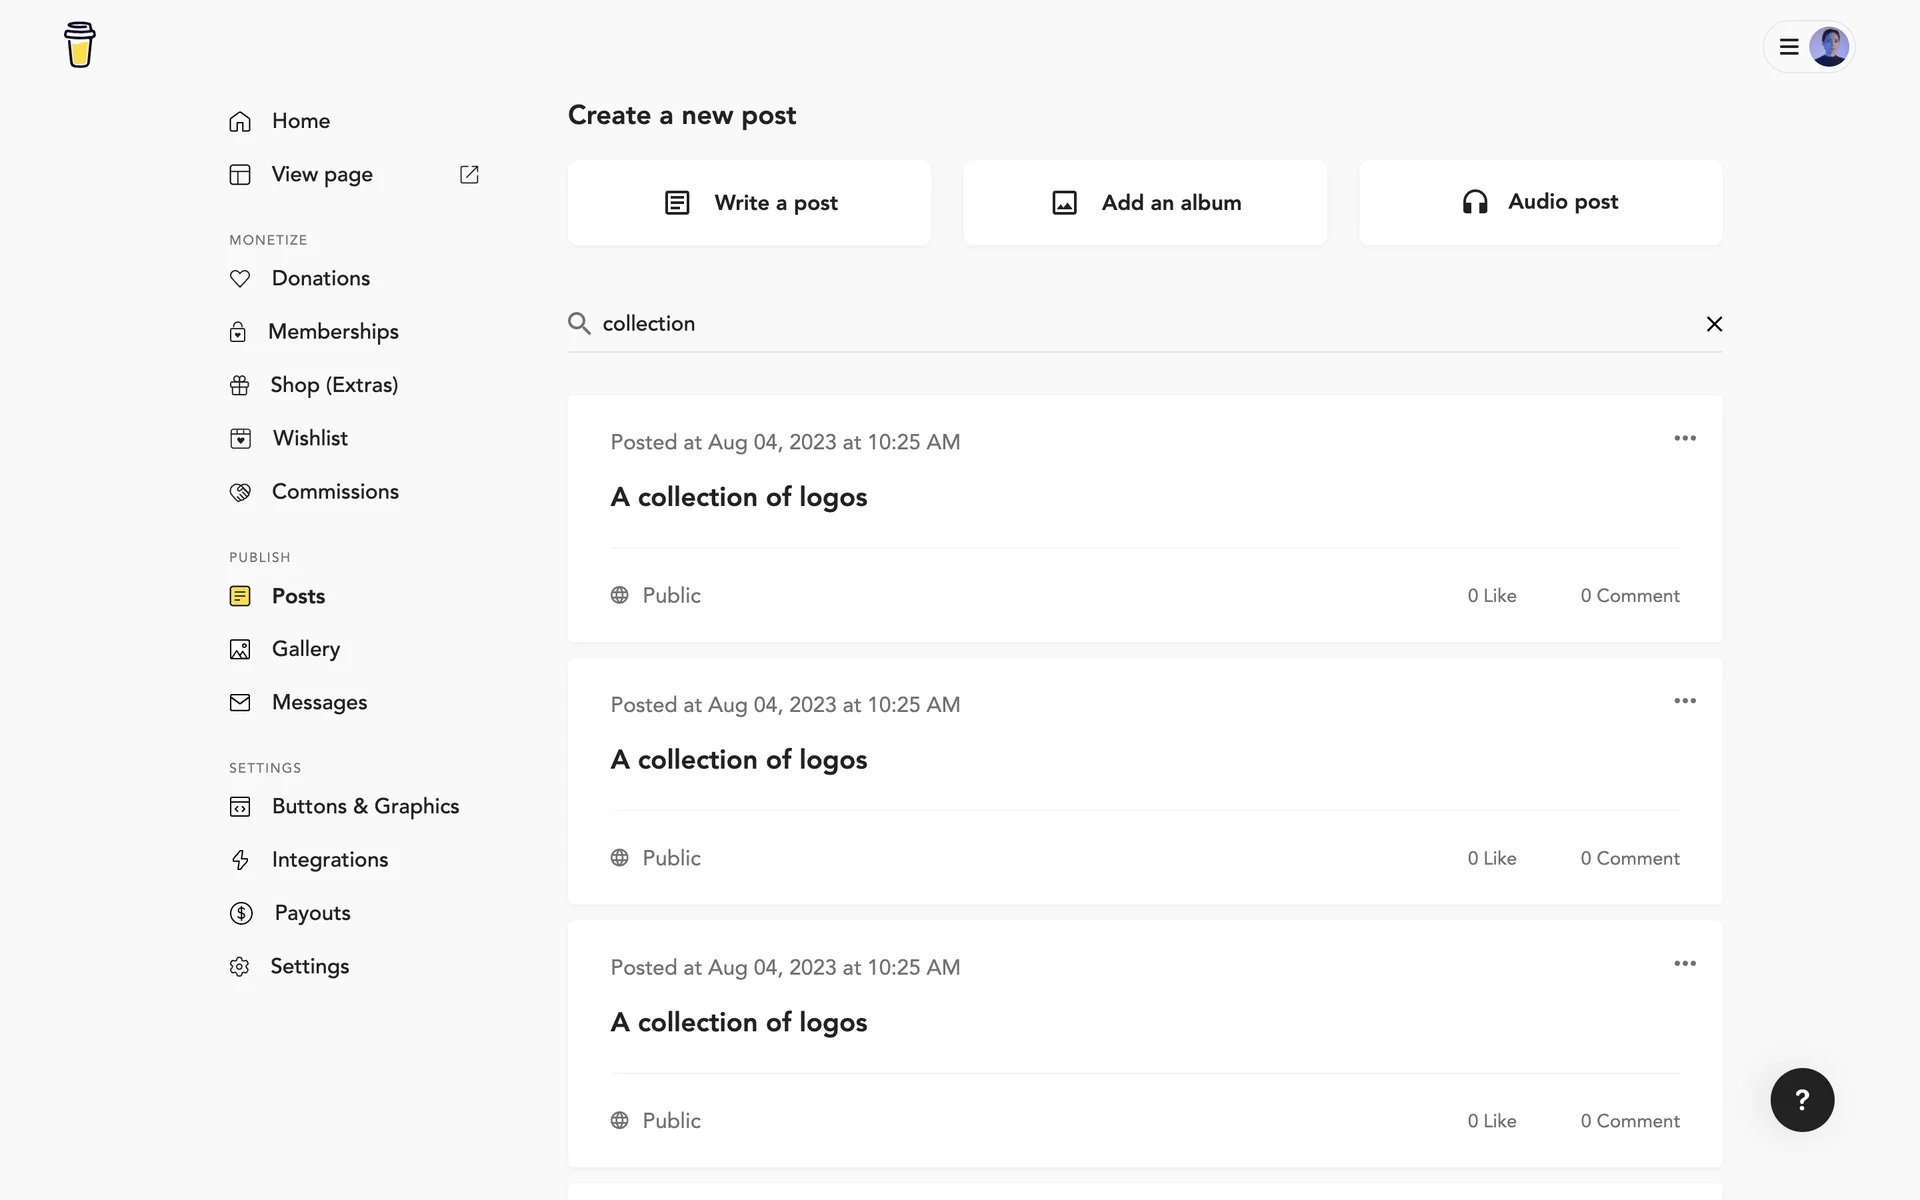This screenshot has height=1200, width=1920.
Task: Click the Buy Me a Coffee cup logo
Action: tap(80, 45)
